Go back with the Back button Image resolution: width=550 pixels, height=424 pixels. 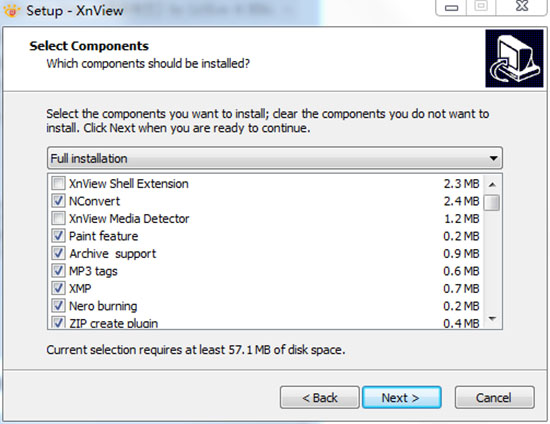[320, 398]
